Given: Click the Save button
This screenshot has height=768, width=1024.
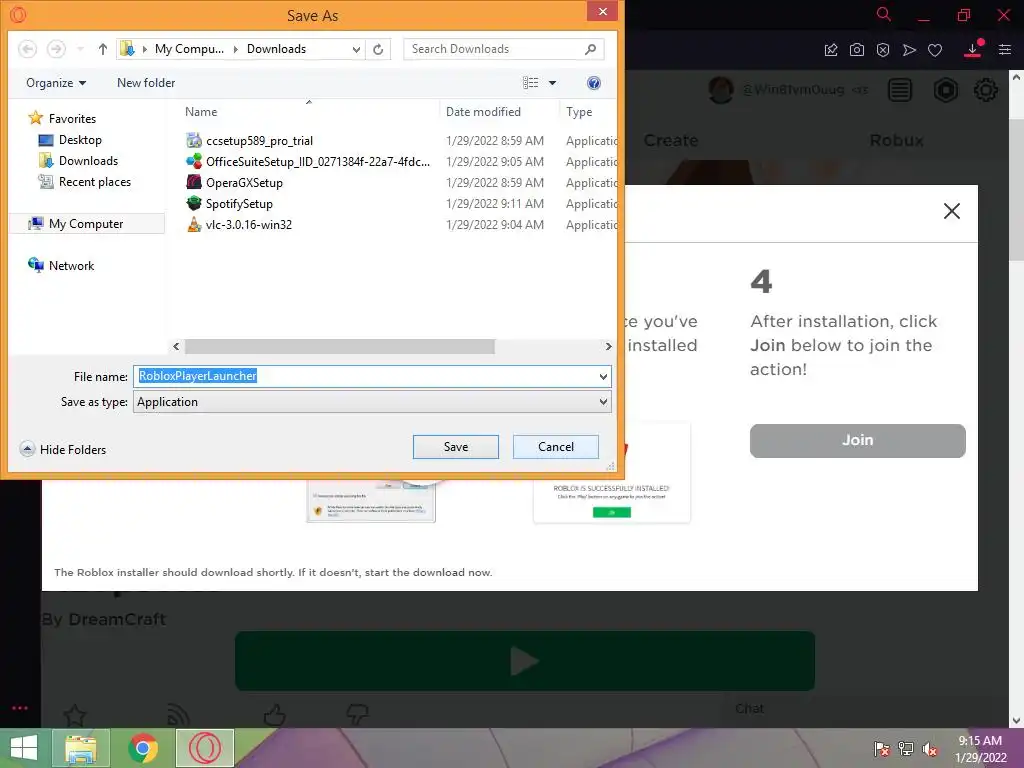Looking at the screenshot, I should click(456, 447).
